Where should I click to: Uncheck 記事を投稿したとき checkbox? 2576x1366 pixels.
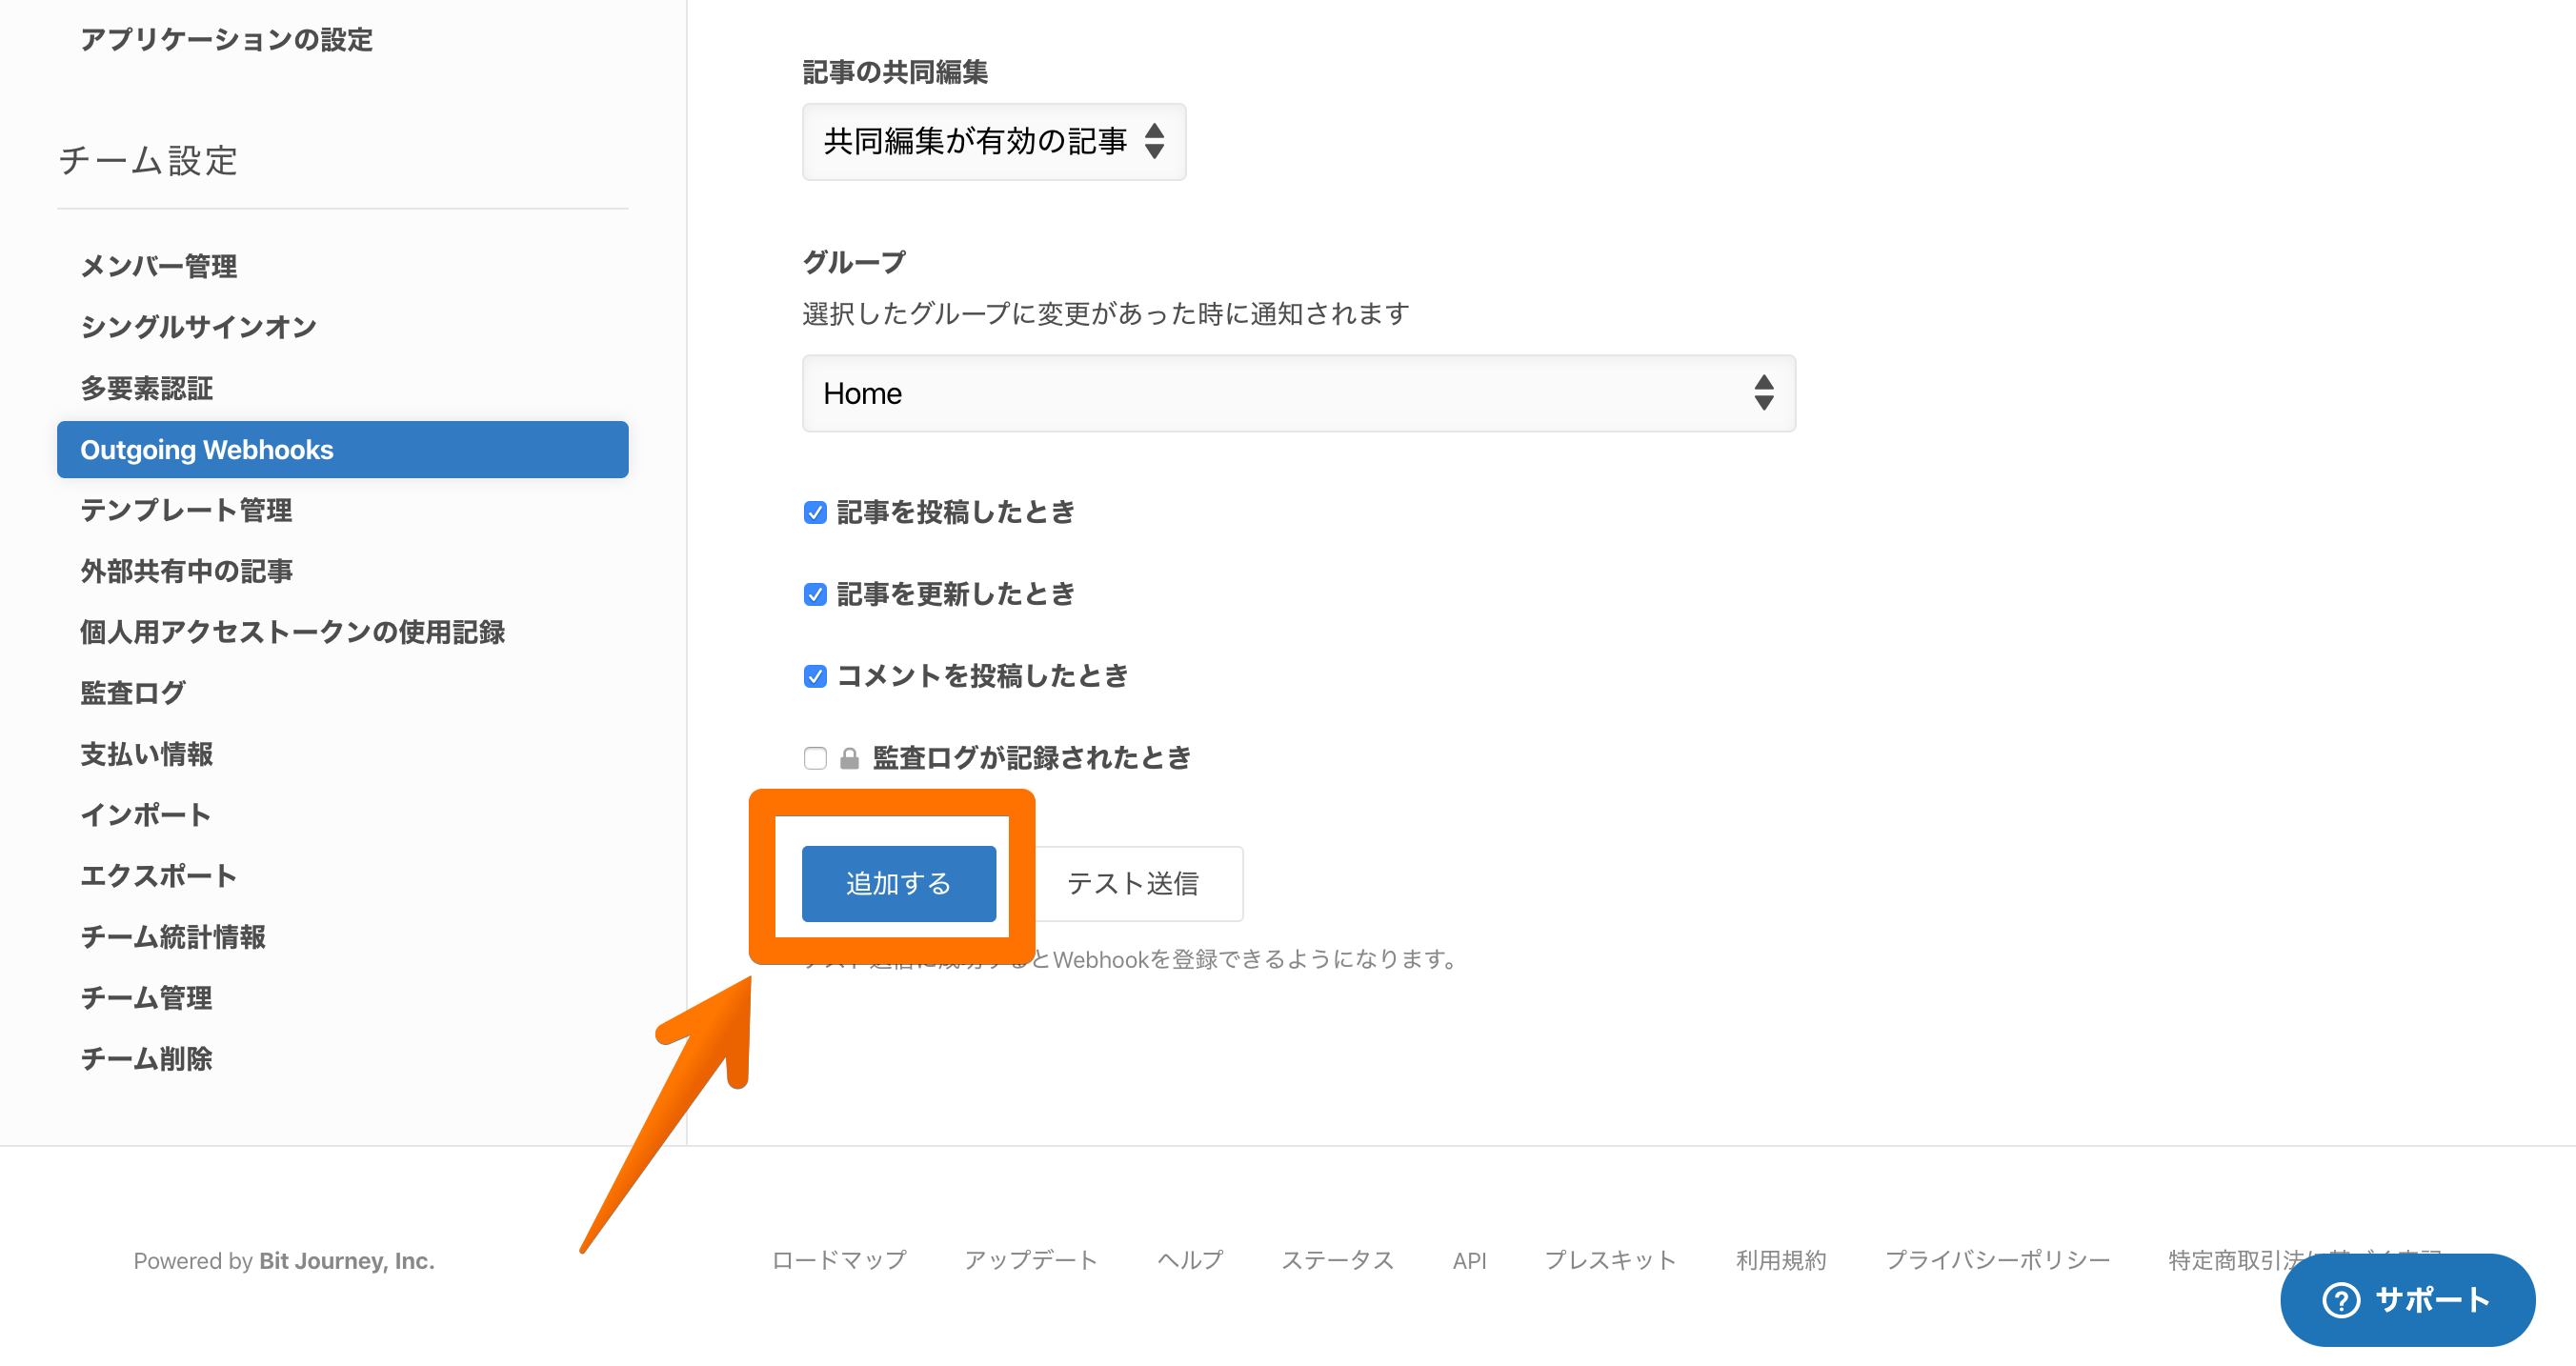pyautogui.click(x=815, y=512)
